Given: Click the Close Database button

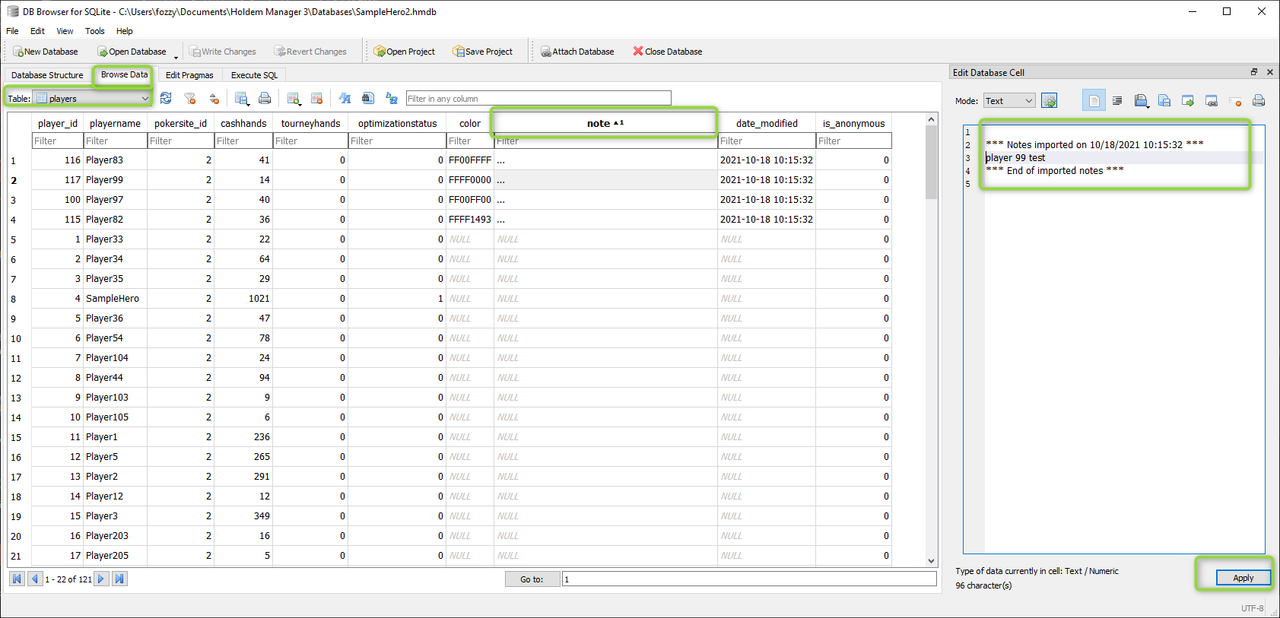Looking at the screenshot, I should click(x=667, y=52).
